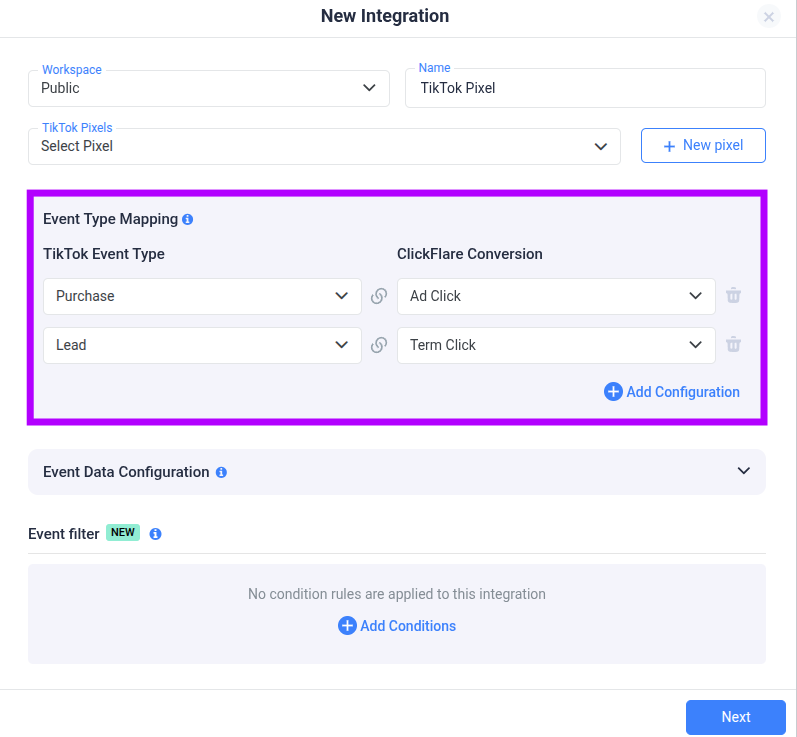Image resolution: width=797 pixels, height=737 pixels.
Task: Open the Workspace dropdown showing Public
Action: coord(209,88)
